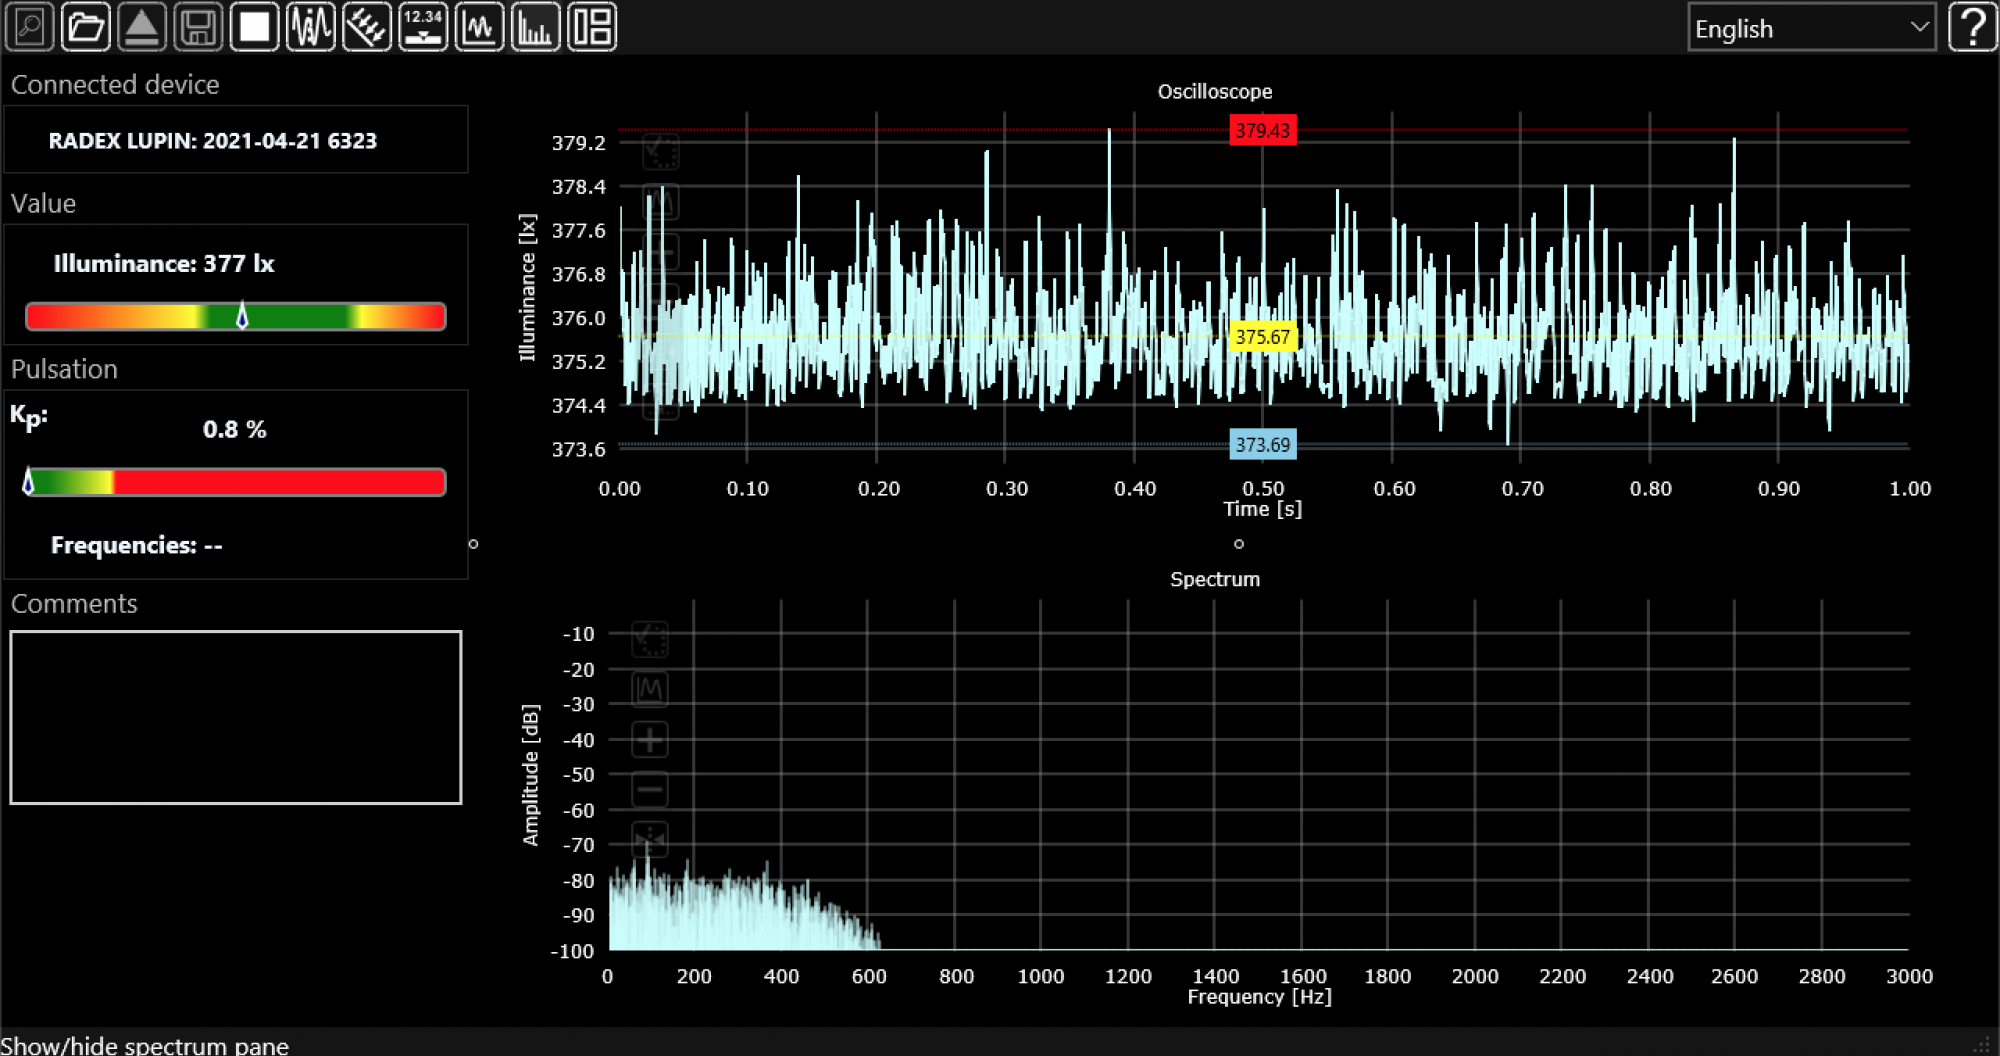Click the eject device icon

[142, 27]
